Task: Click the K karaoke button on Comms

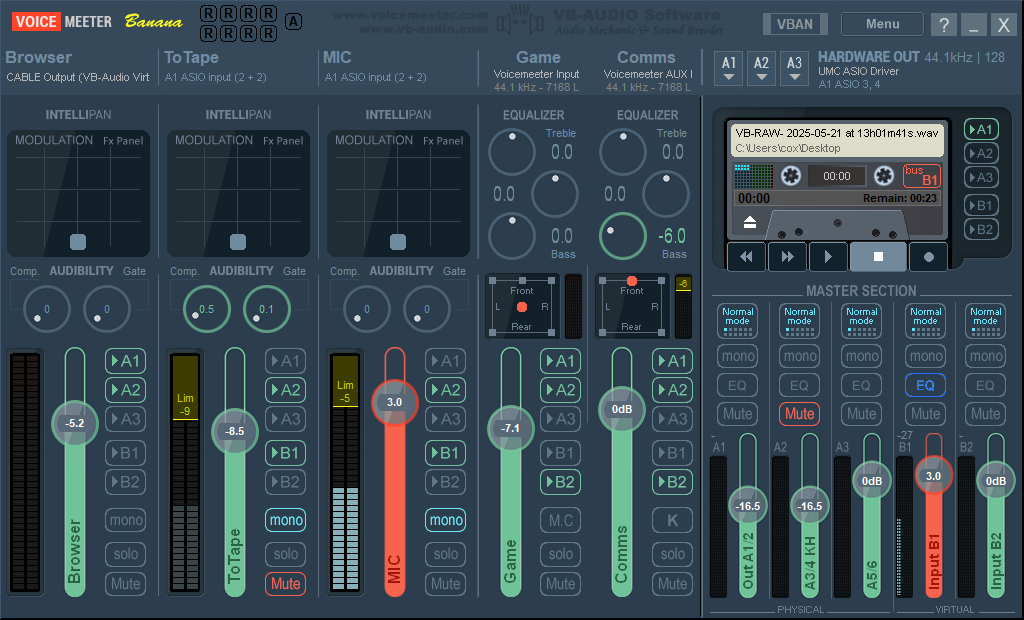Action: click(x=672, y=520)
